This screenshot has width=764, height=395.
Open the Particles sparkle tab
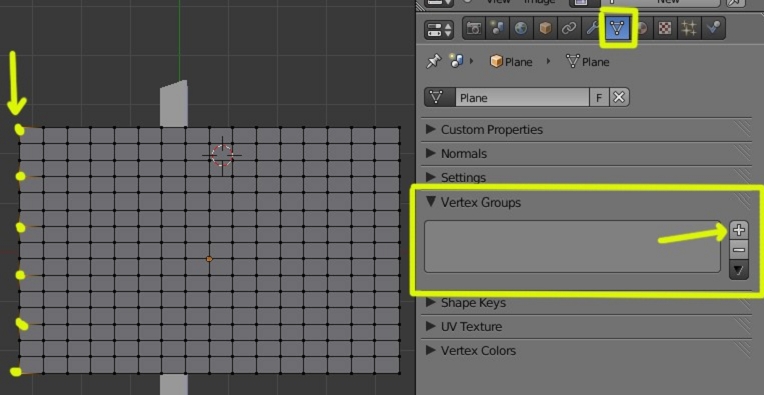pos(688,29)
